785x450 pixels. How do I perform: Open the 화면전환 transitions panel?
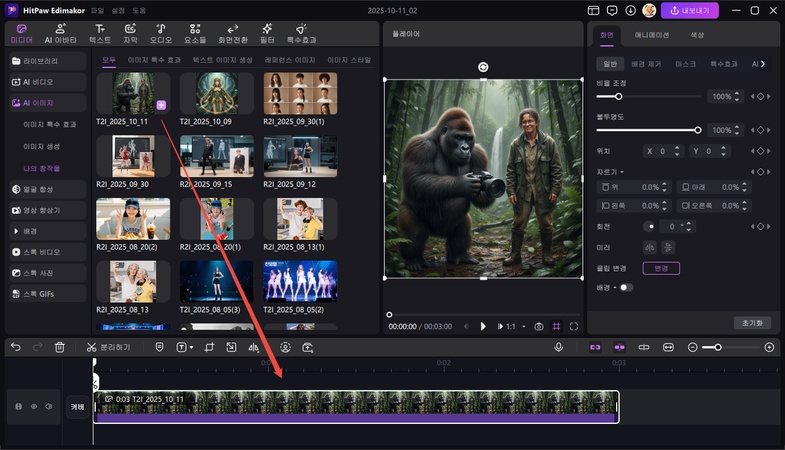tap(233, 33)
